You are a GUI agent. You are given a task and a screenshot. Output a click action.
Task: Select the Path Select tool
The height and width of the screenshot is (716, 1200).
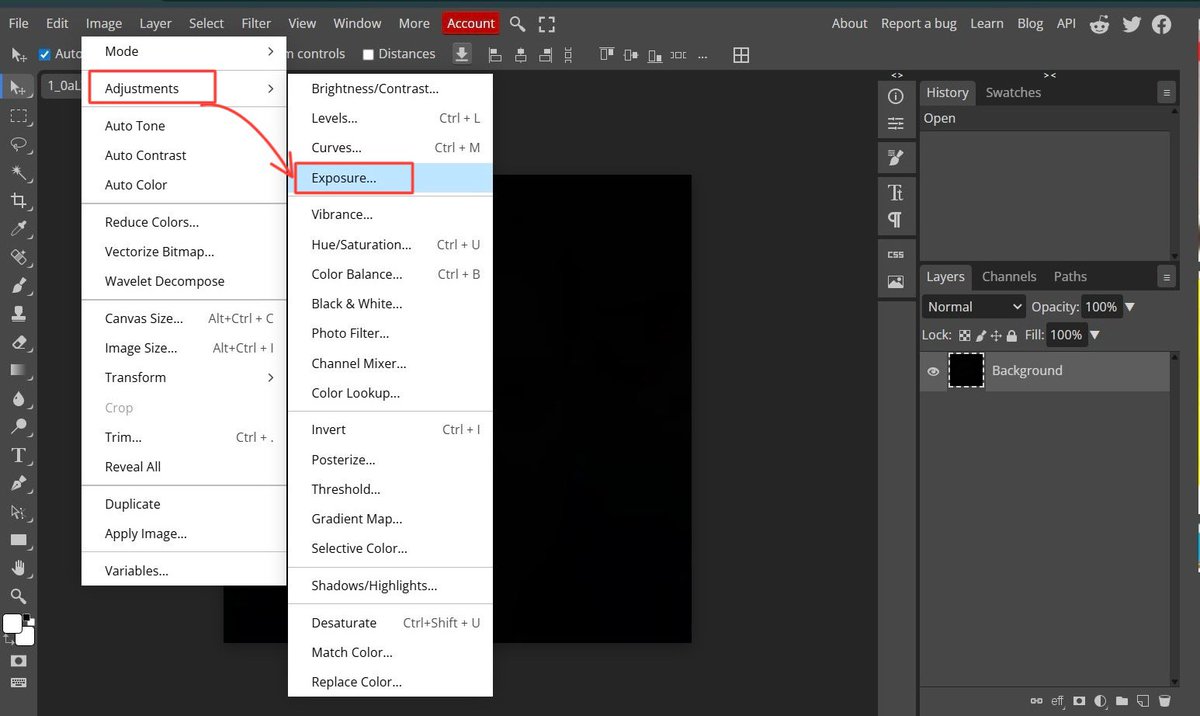18,511
